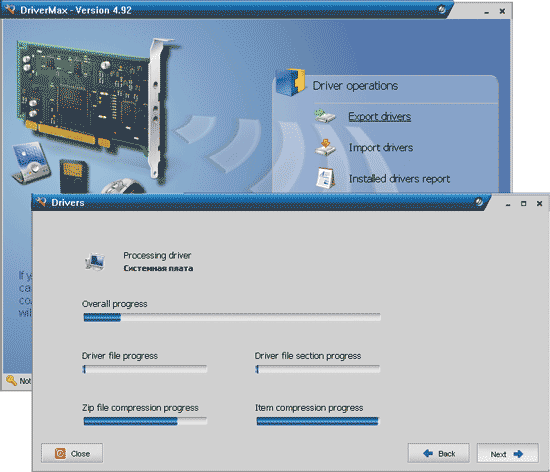Viewport: 550px width, 472px height.
Task: Click the Item compression progress bar
Action: pyautogui.click(x=318, y=421)
